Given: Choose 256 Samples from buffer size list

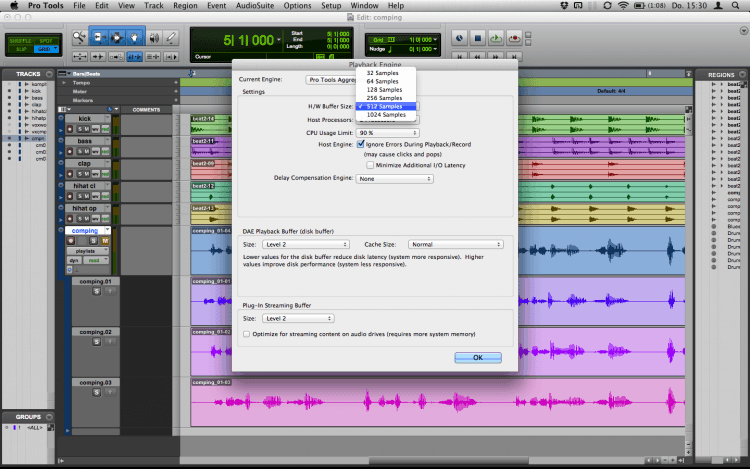Looking at the screenshot, I should [x=386, y=97].
